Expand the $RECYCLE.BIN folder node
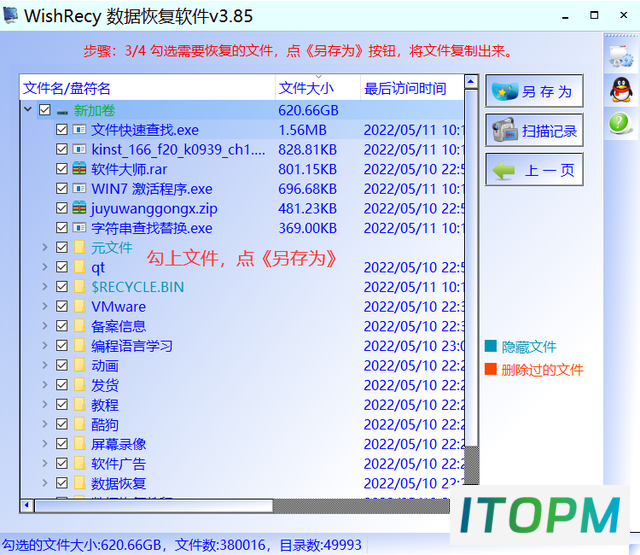The image size is (640, 555). point(45,286)
